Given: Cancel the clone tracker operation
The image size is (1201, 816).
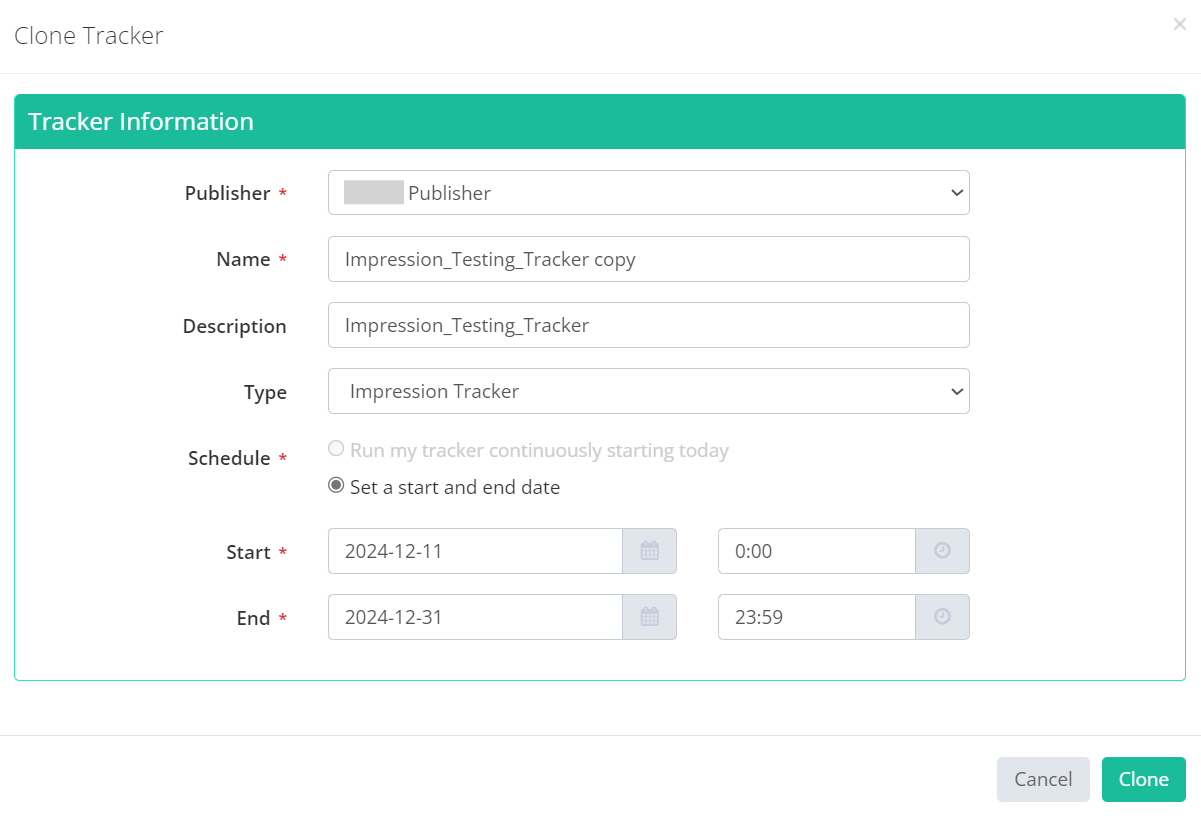Looking at the screenshot, I should click(x=1042, y=779).
